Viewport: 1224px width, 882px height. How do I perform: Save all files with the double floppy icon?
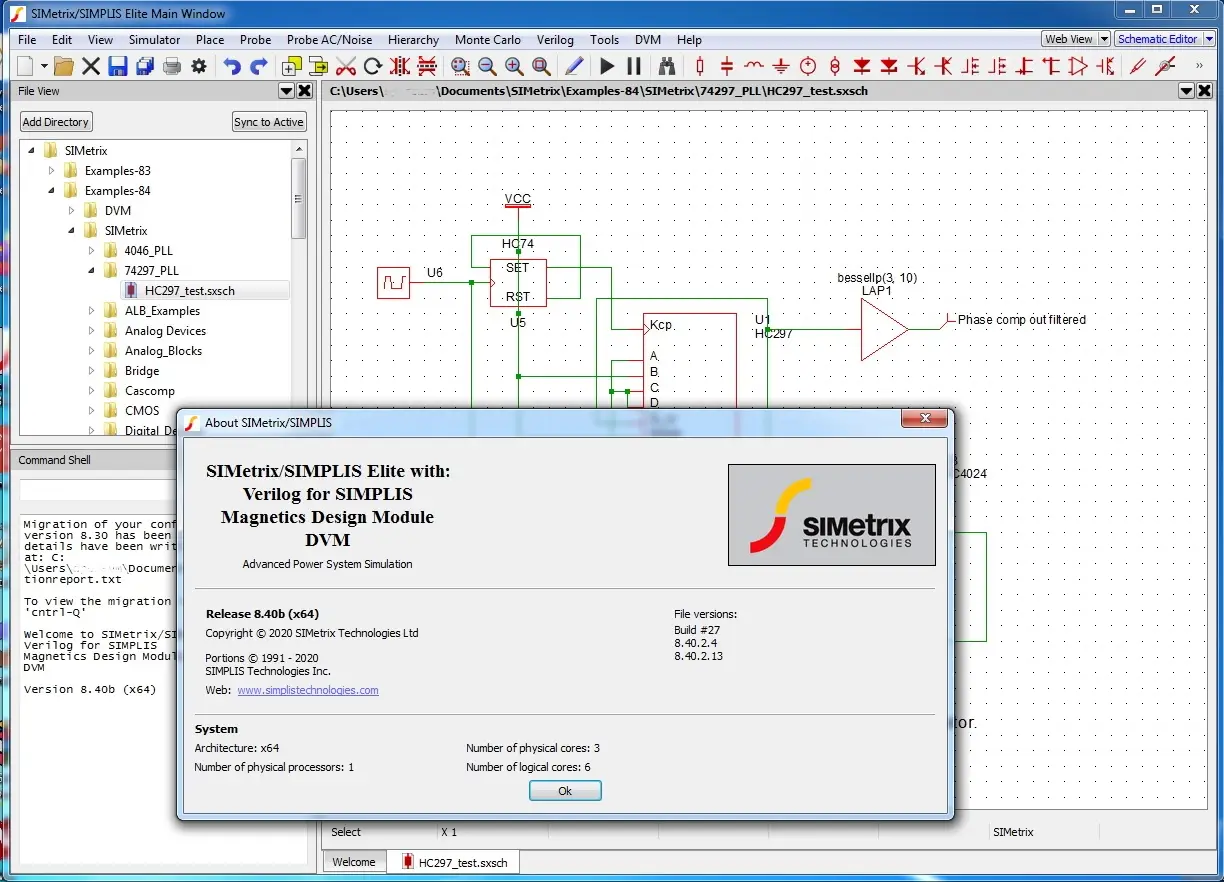pos(144,66)
